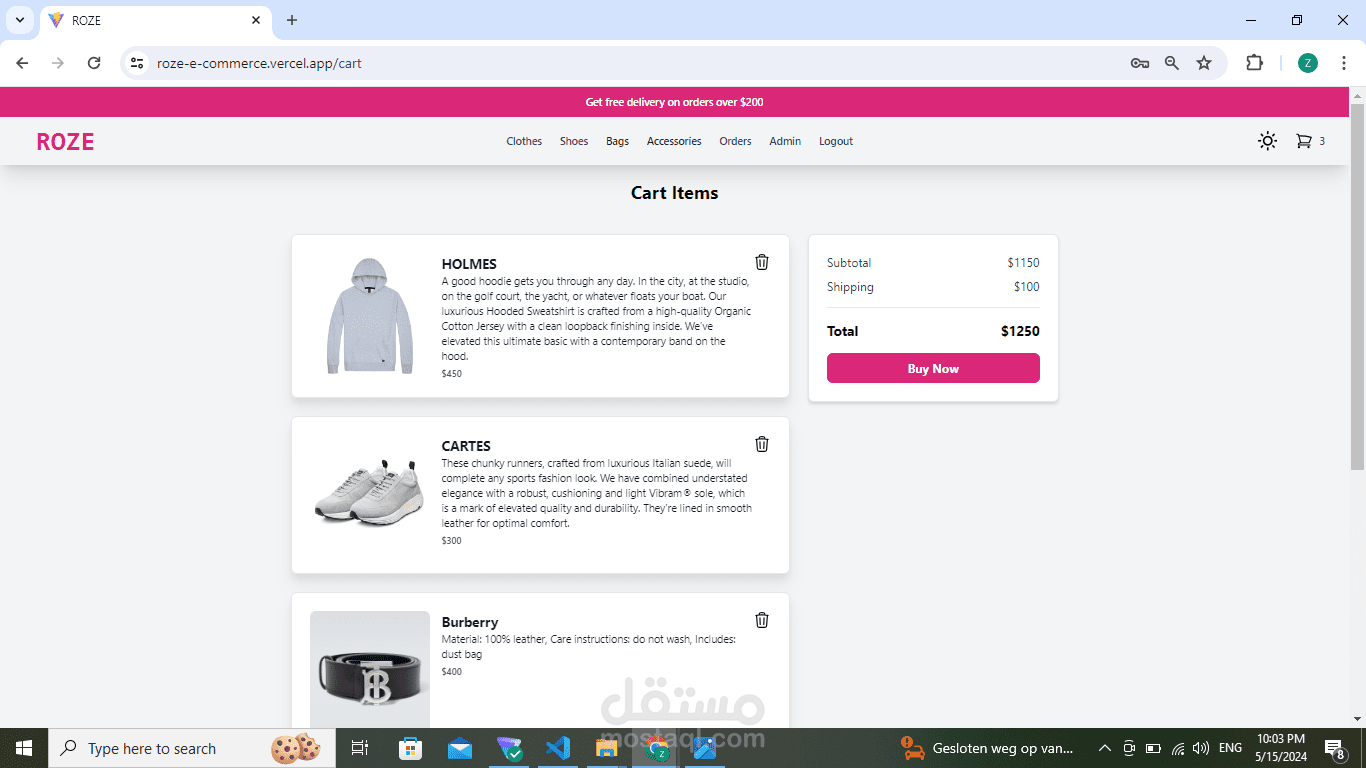The image size is (1366, 768).
Task: Reload the current page
Action: click(94, 63)
